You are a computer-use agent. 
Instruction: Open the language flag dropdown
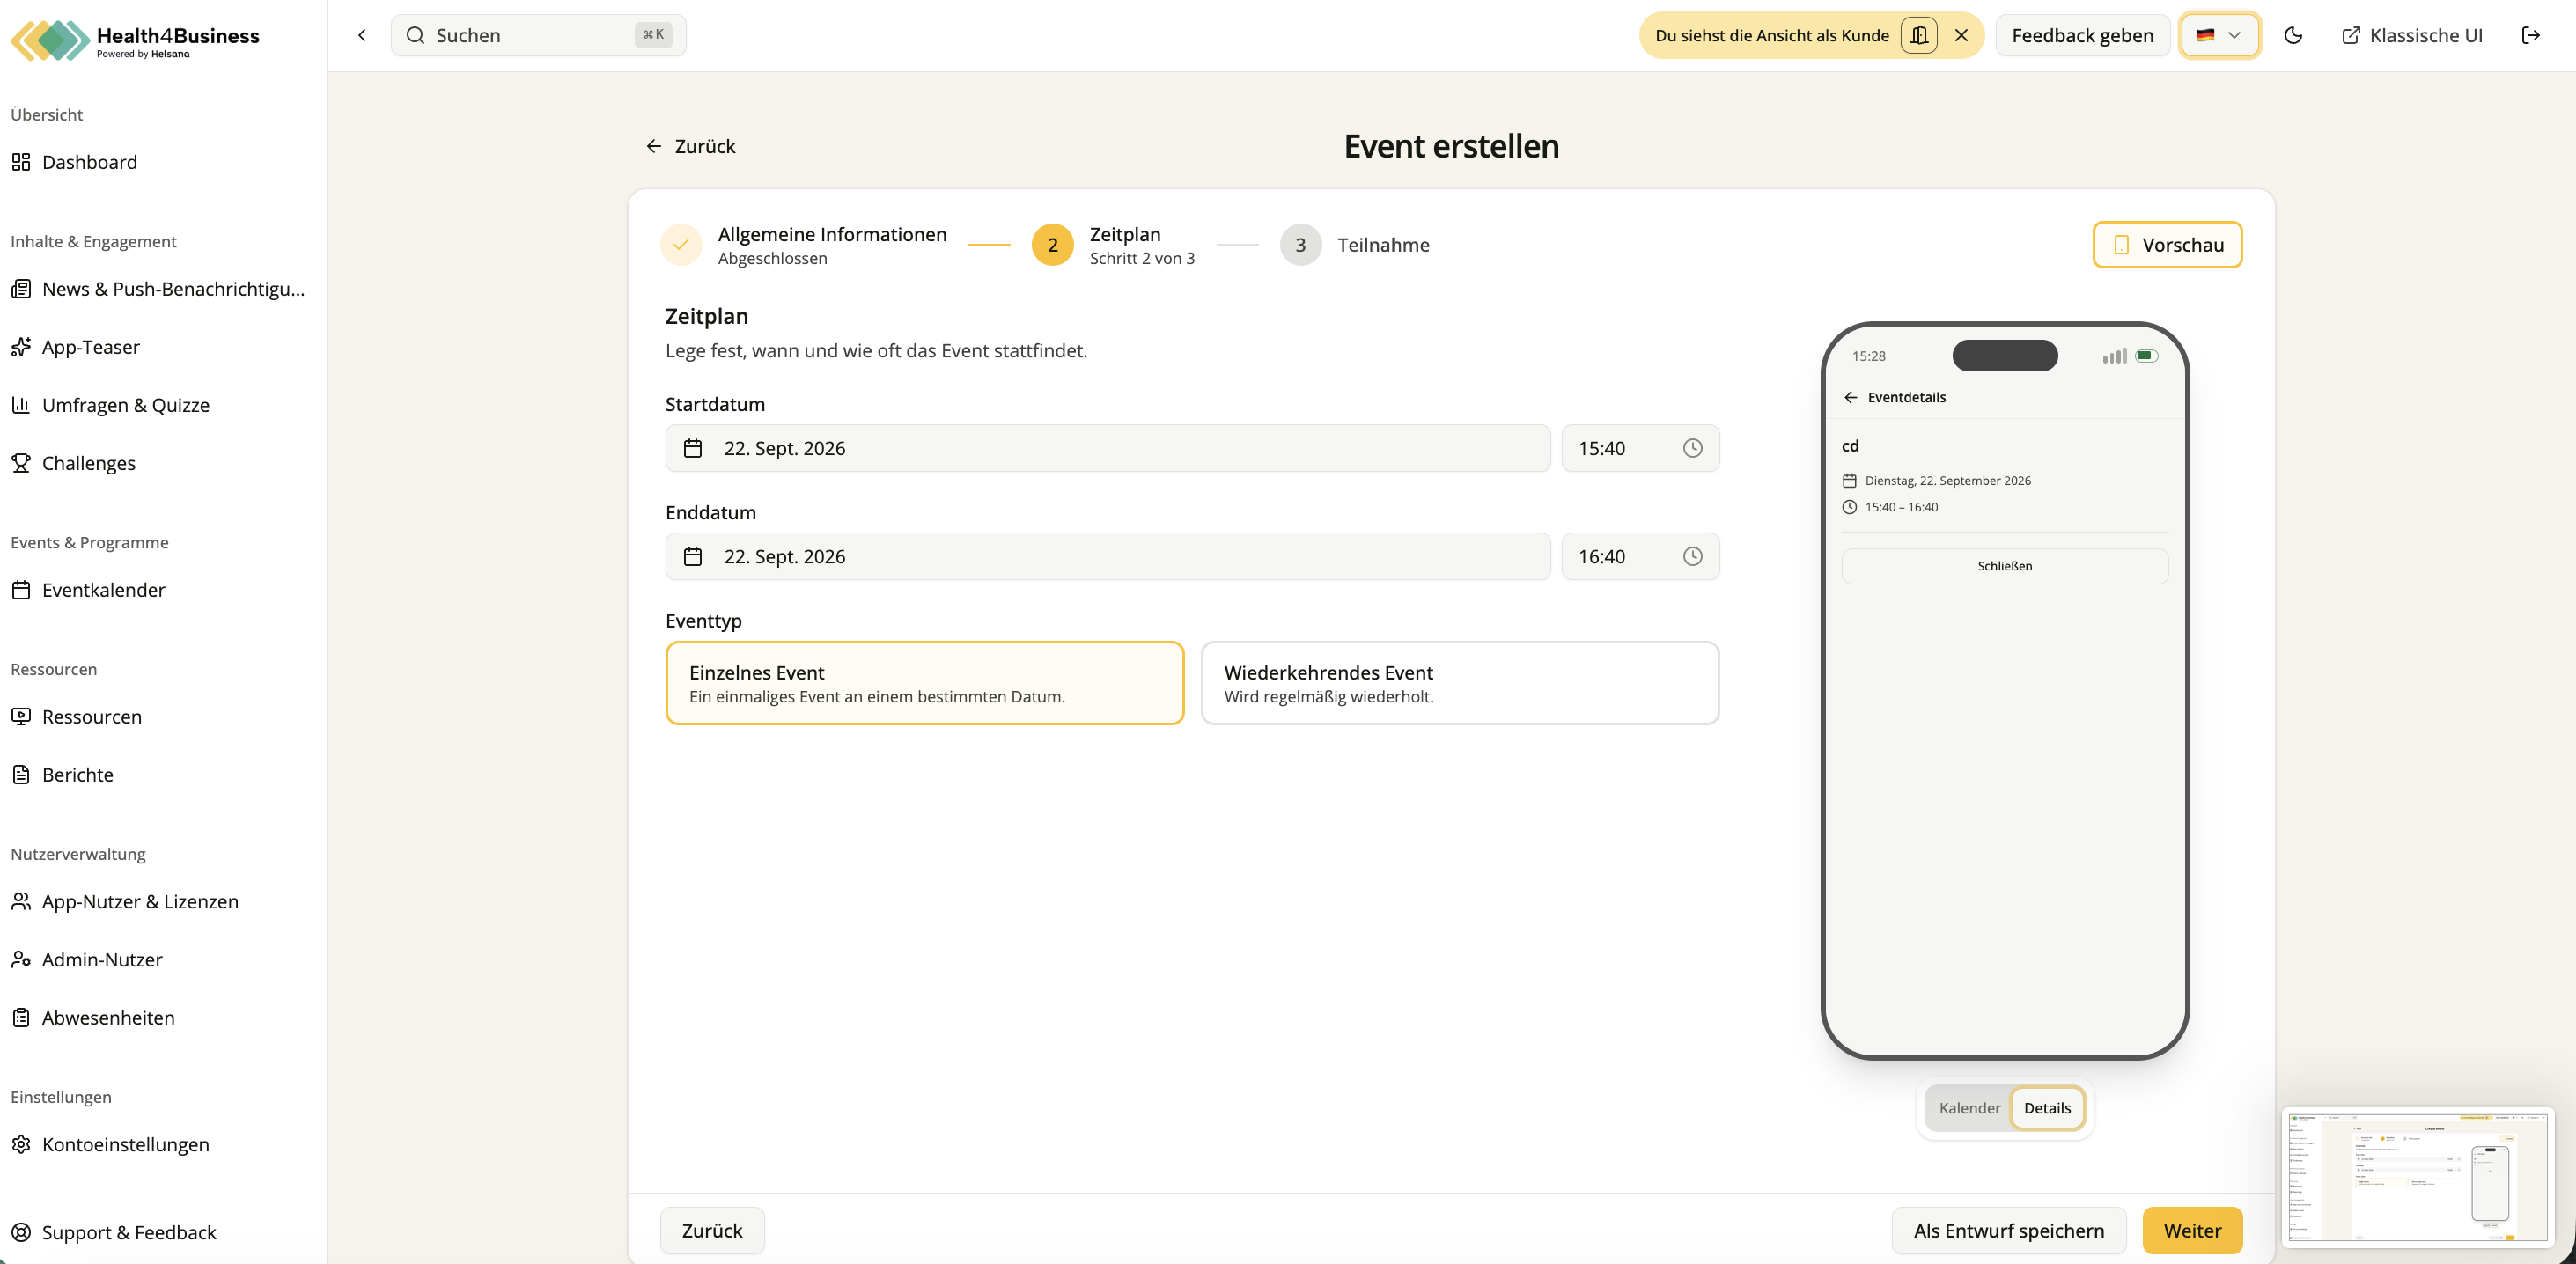click(2219, 36)
